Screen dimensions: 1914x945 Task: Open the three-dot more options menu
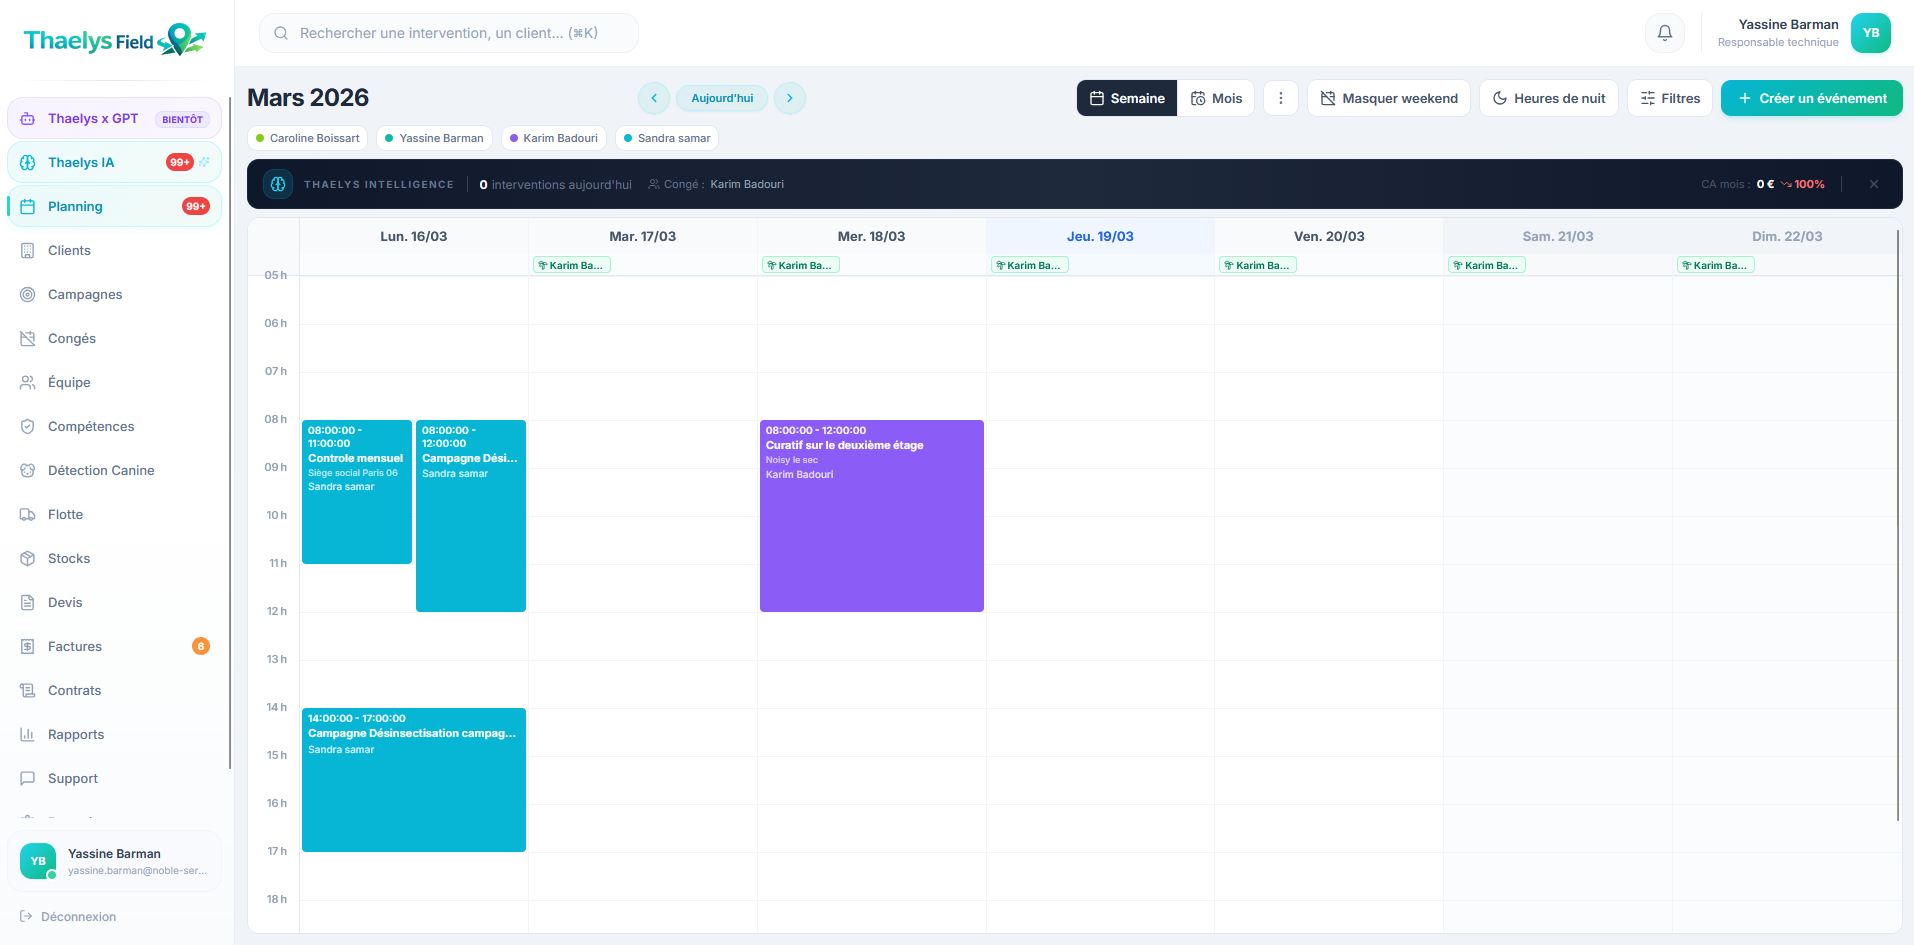coord(1280,98)
